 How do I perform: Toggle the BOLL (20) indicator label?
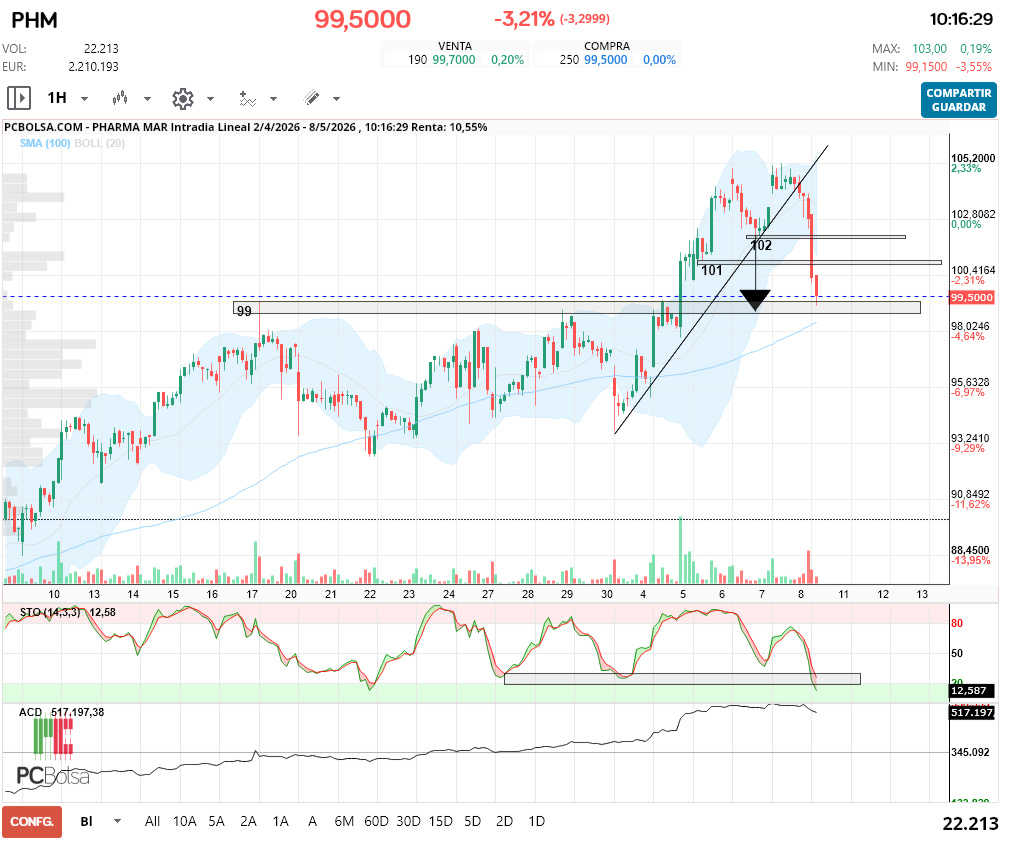pyautogui.click(x=99, y=143)
